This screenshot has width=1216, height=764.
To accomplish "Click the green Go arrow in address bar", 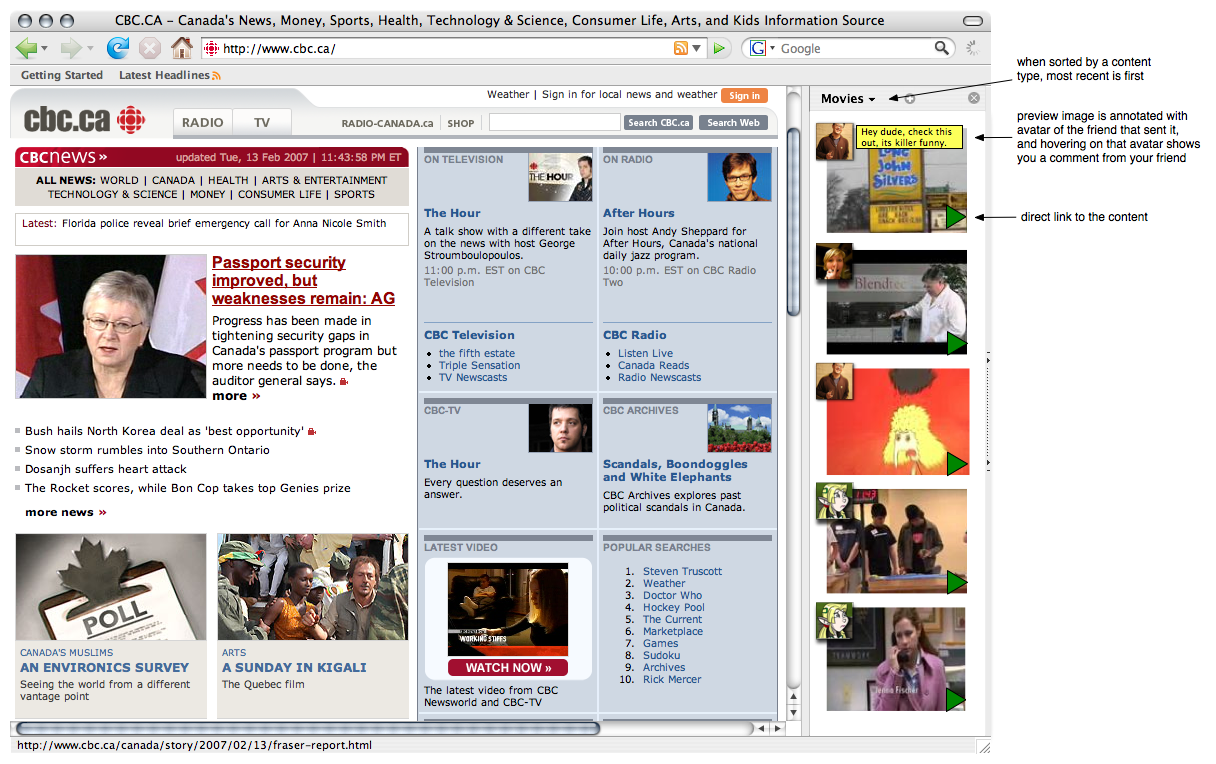I will [719, 48].
